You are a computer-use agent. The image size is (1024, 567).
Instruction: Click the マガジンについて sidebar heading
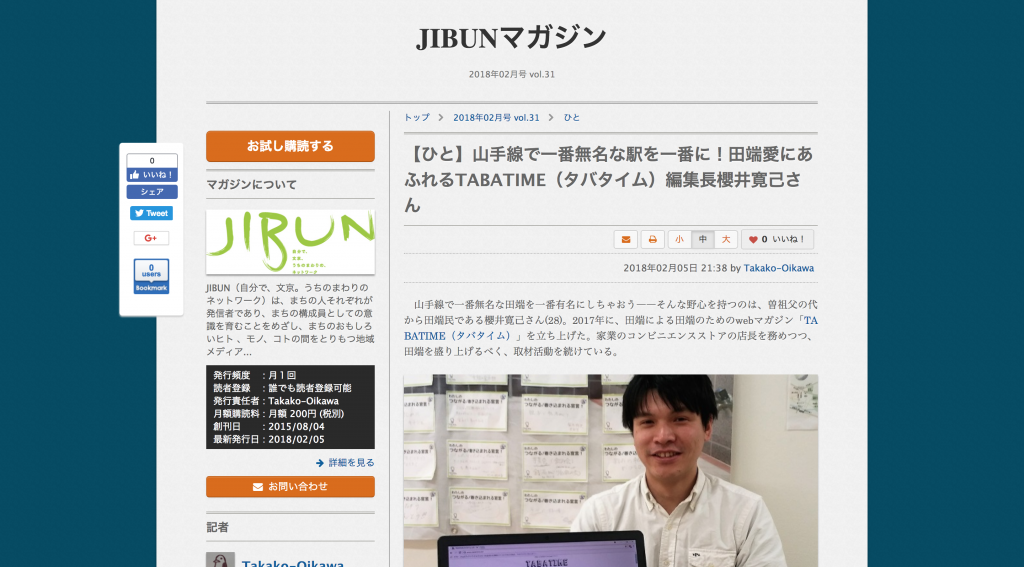tap(251, 185)
